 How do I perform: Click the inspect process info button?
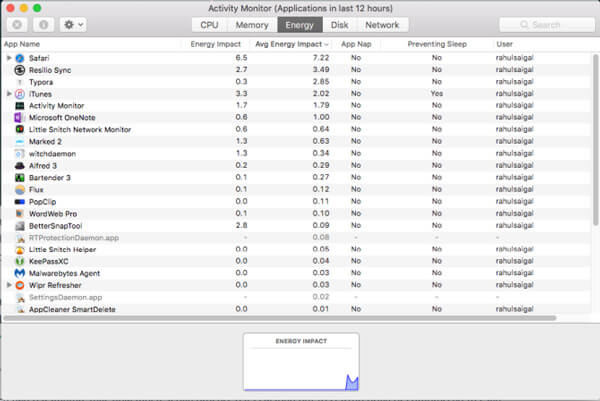coord(44,25)
